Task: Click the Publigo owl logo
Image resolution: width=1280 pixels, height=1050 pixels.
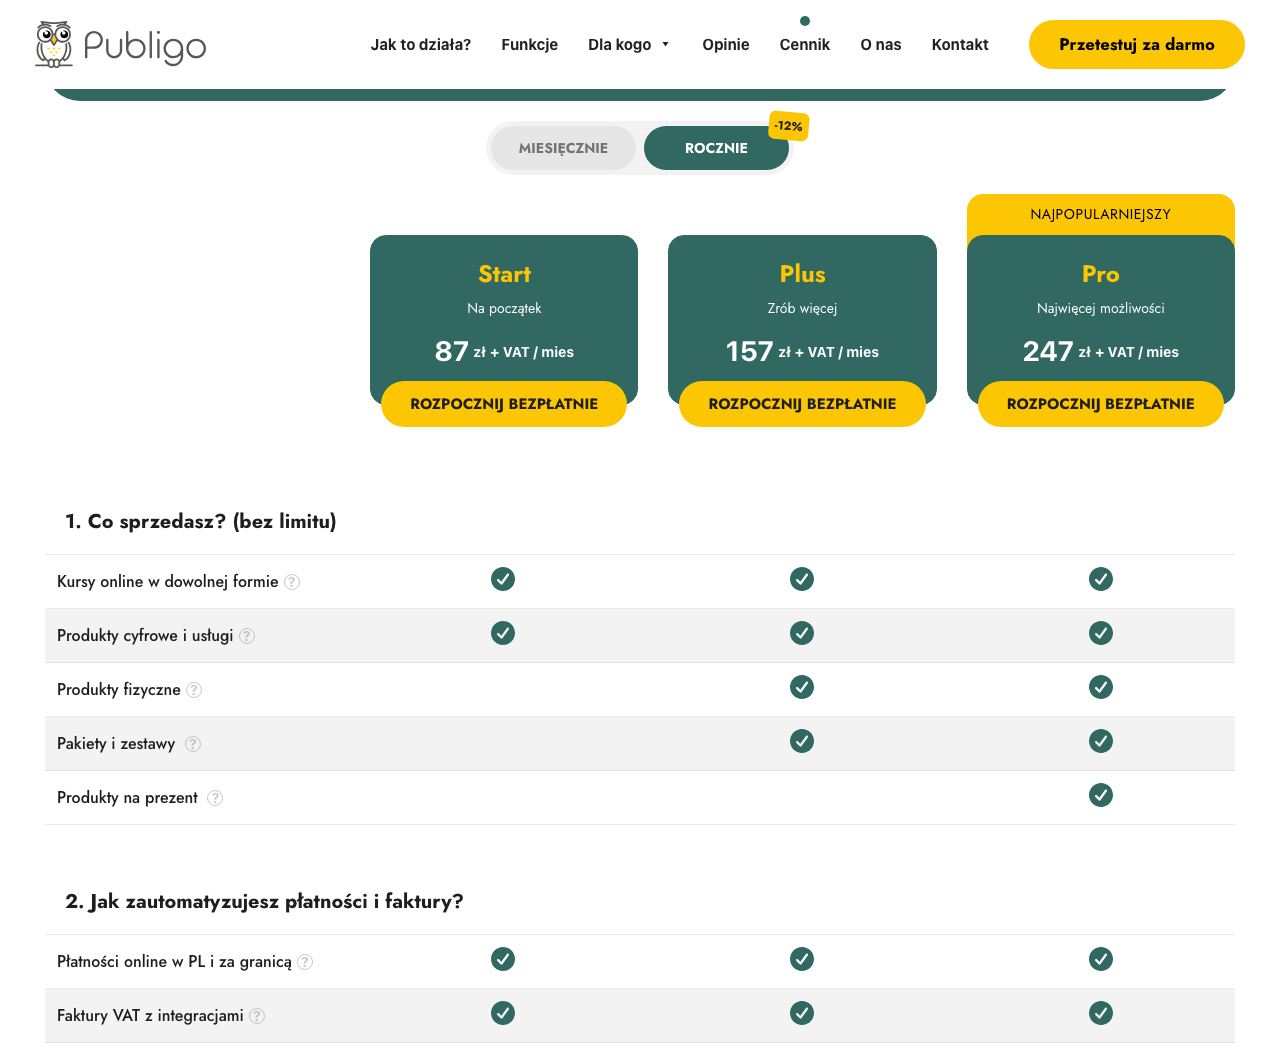Action: click(x=120, y=44)
